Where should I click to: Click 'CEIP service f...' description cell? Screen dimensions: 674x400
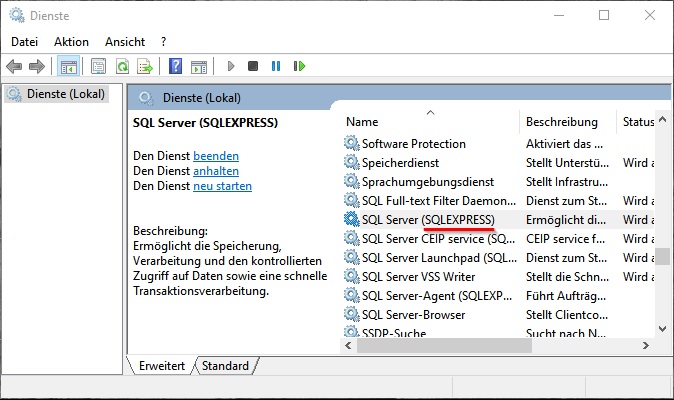click(565, 238)
